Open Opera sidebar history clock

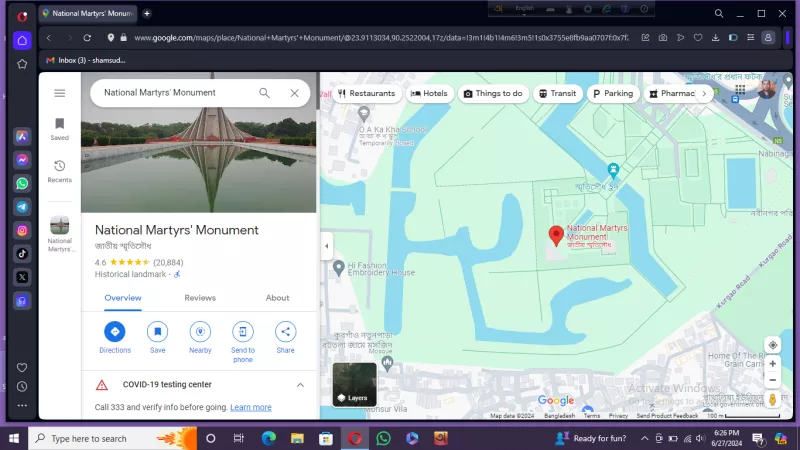22,387
